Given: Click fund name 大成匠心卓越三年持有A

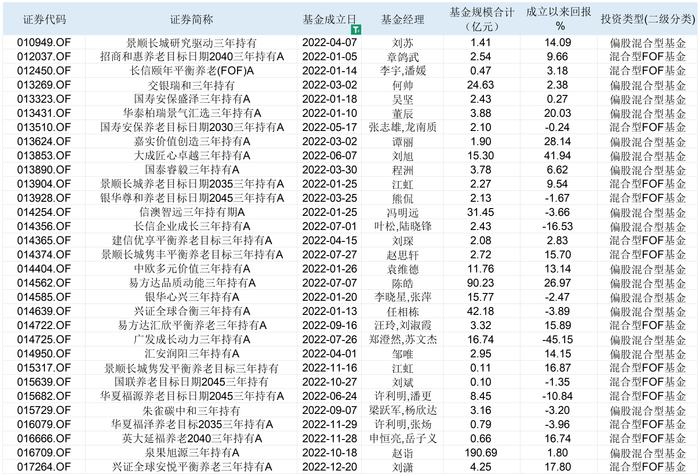Looking at the screenshot, I should [192, 156].
